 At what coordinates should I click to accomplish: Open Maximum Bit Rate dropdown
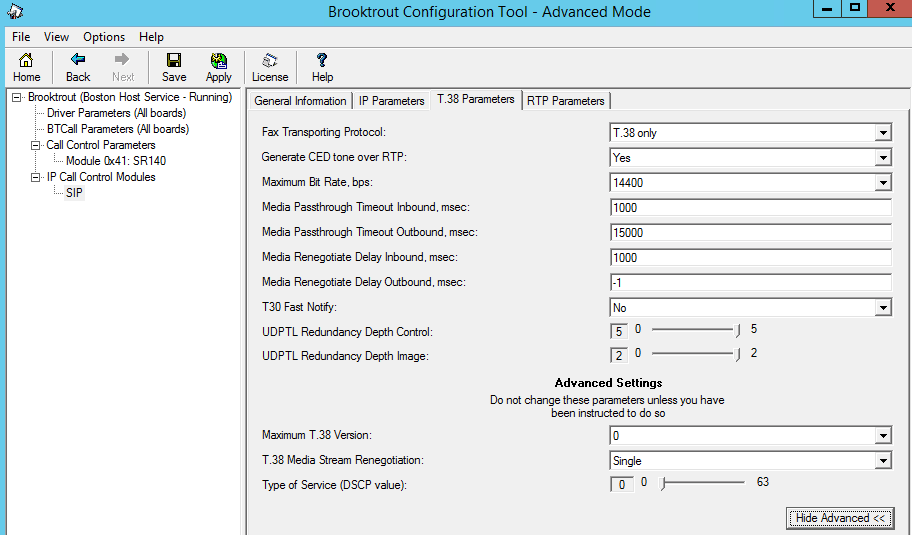883,183
